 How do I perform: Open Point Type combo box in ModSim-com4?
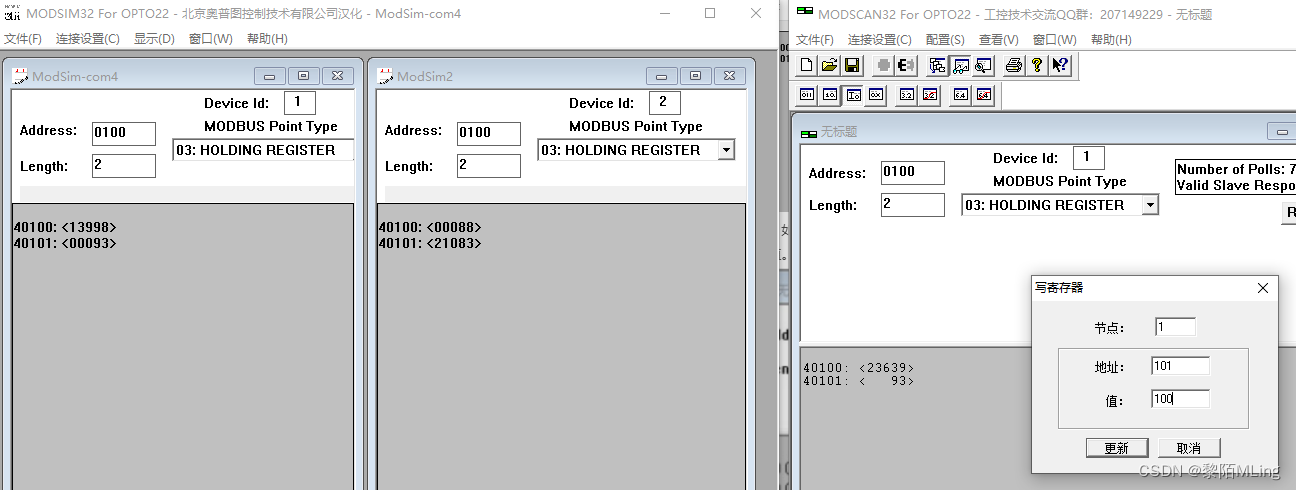[263, 150]
